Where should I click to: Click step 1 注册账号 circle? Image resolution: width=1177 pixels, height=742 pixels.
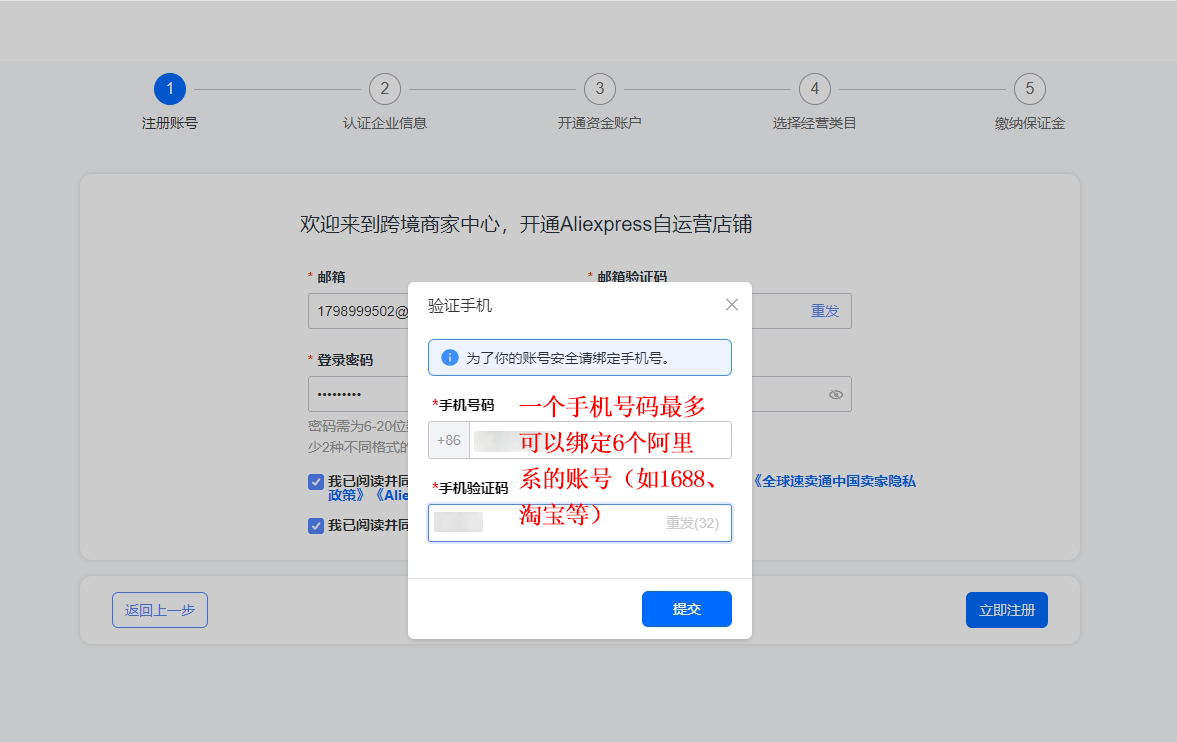coord(170,89)
